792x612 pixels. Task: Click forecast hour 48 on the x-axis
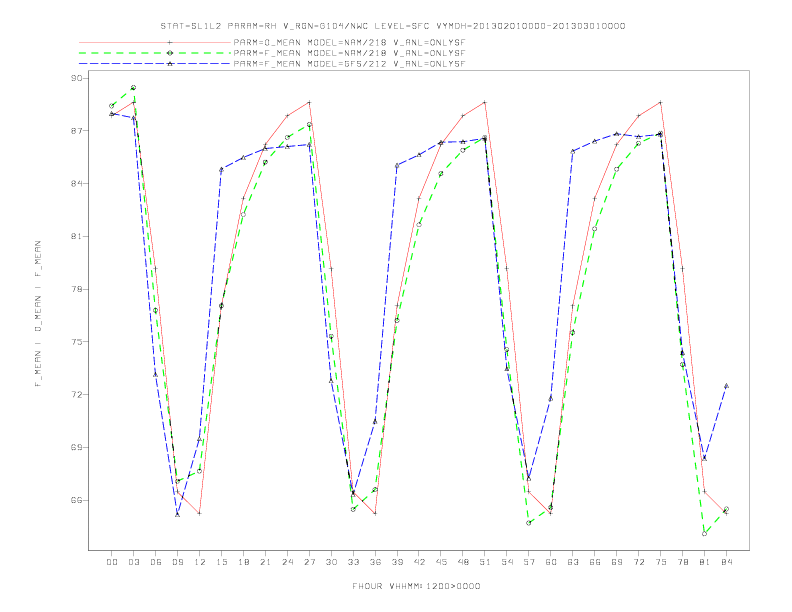[x=463, y=562]
